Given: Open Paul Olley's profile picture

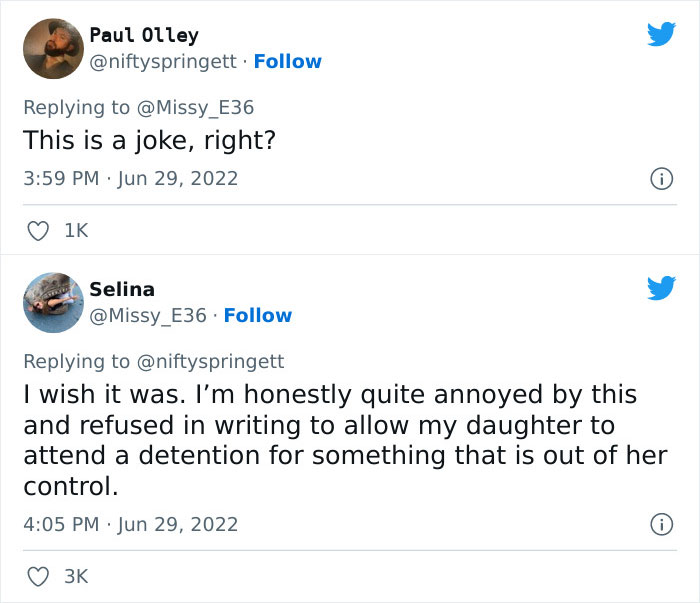Looking at the screenshot, I should coord(52,49).
